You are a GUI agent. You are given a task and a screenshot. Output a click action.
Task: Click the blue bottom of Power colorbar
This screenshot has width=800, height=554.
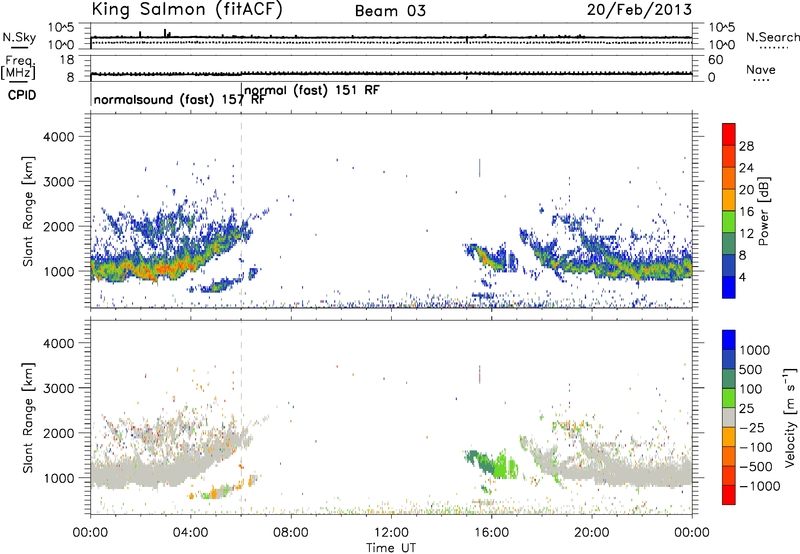click(x=729, y=287)
